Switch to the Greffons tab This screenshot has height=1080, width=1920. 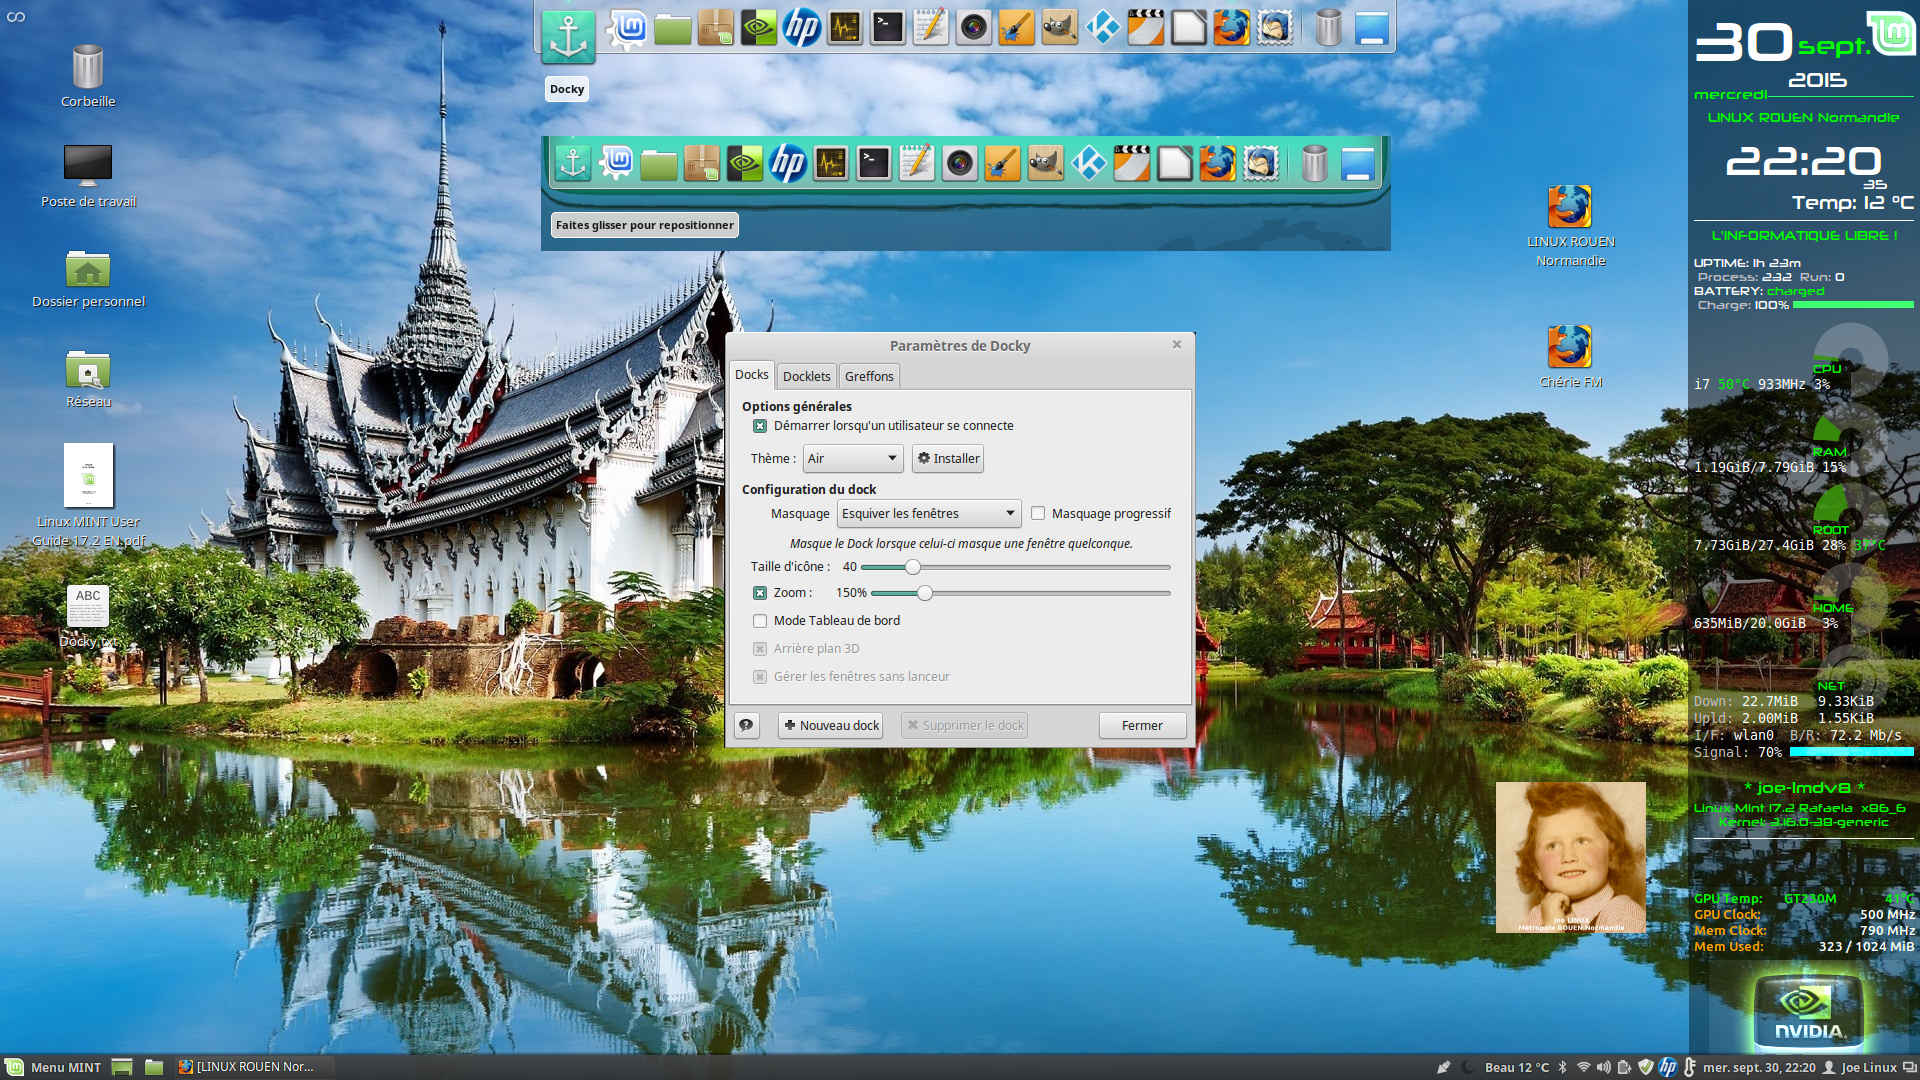(868, 376)
